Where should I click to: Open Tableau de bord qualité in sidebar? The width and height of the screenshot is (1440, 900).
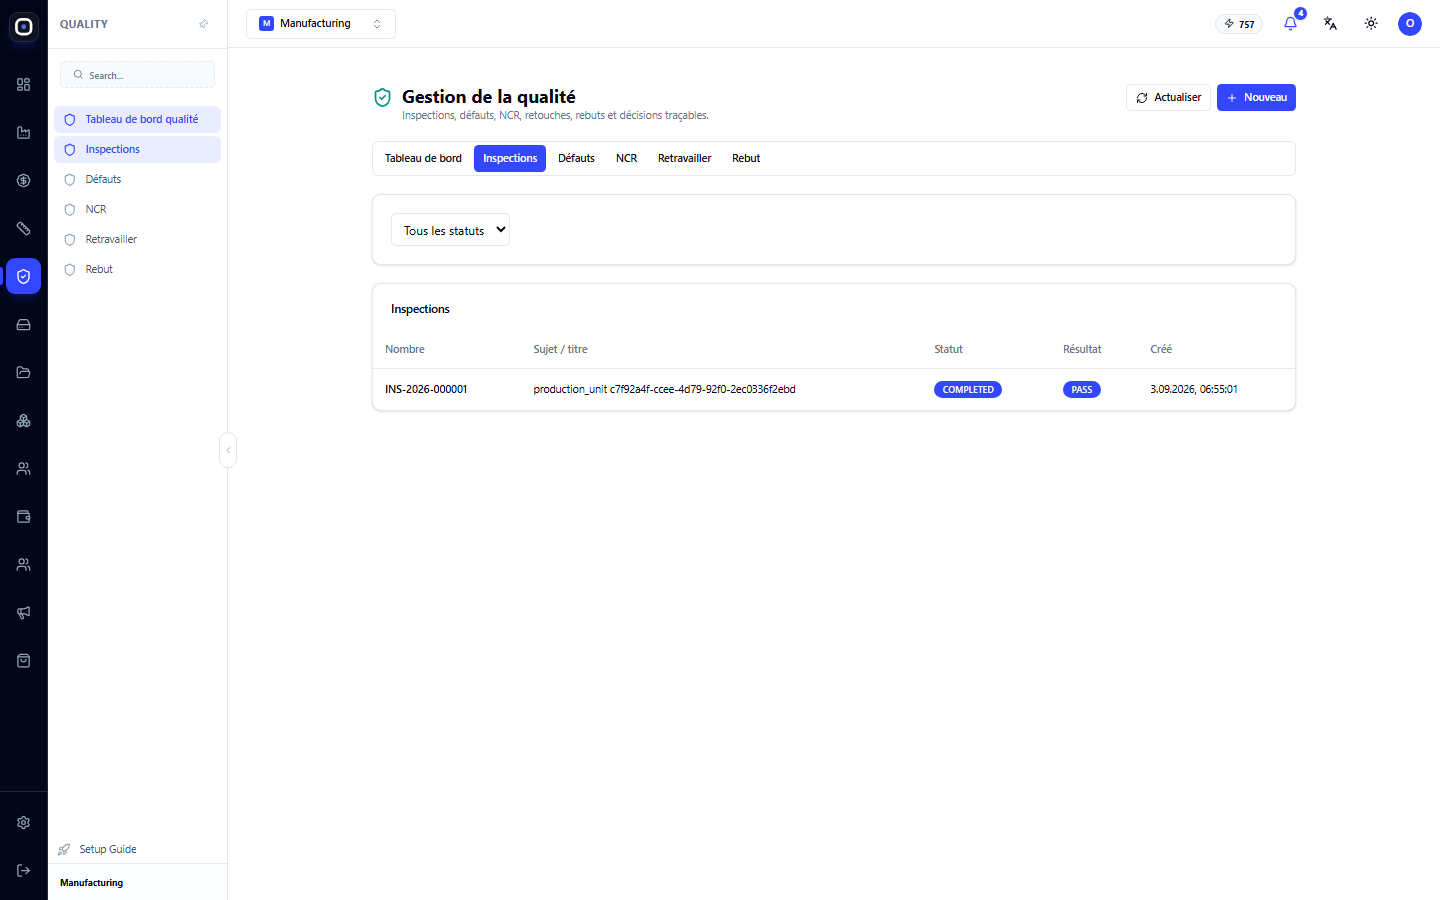coord(138,119)
